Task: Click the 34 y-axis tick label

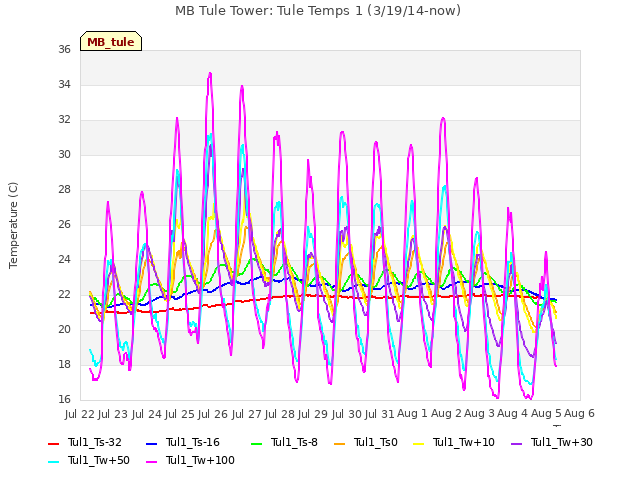Action: (64, 84)
